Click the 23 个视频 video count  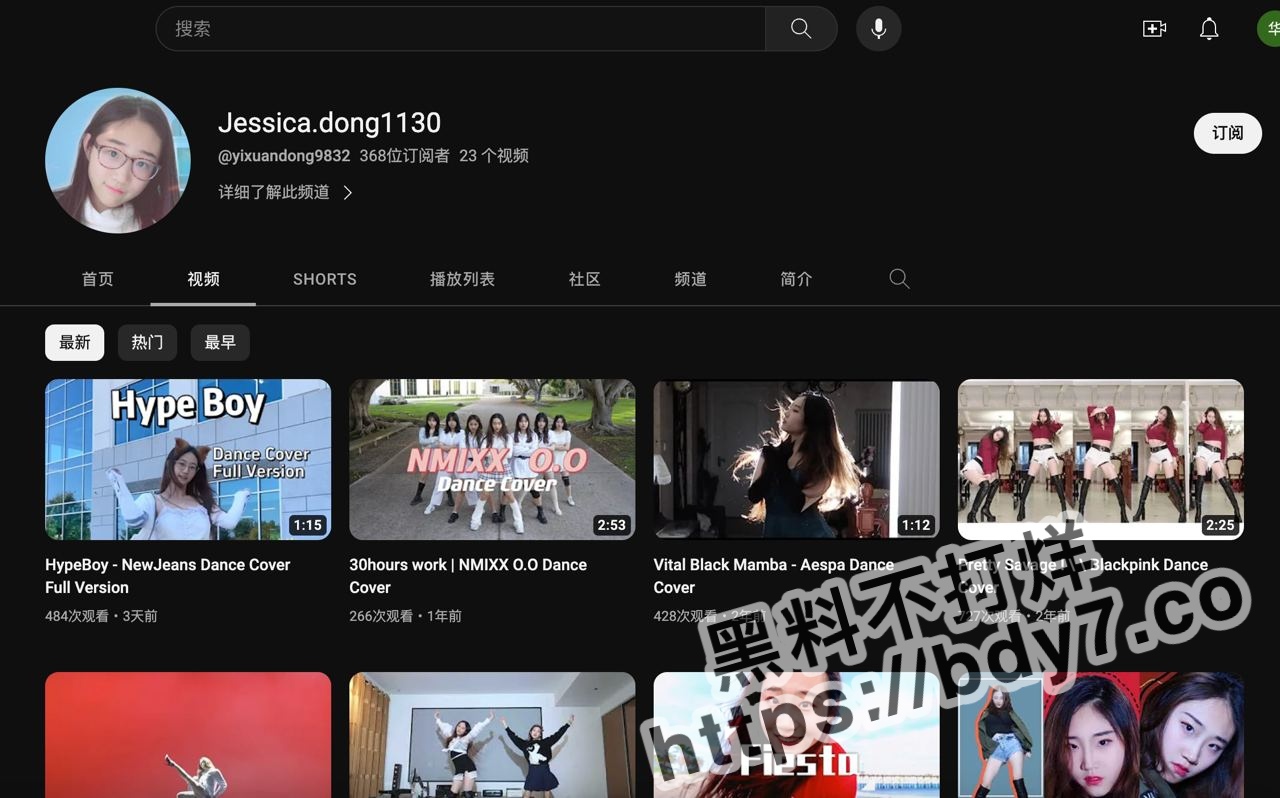click(x=494, y=156)
